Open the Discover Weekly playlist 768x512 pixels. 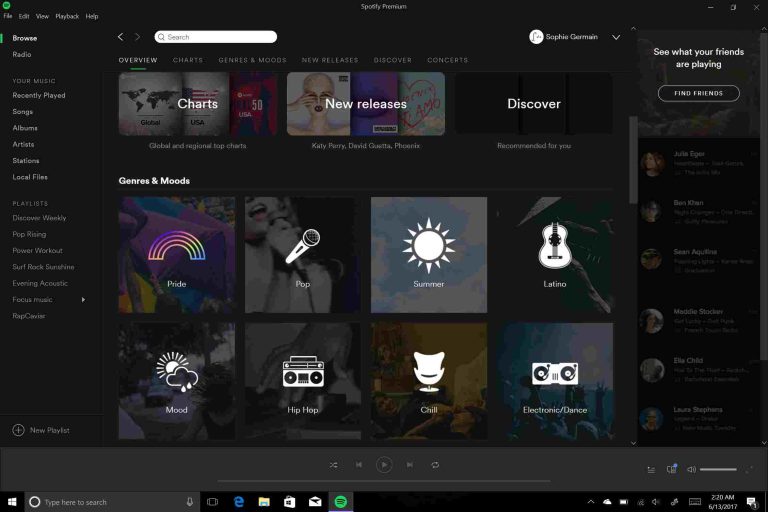coord(39,218)
